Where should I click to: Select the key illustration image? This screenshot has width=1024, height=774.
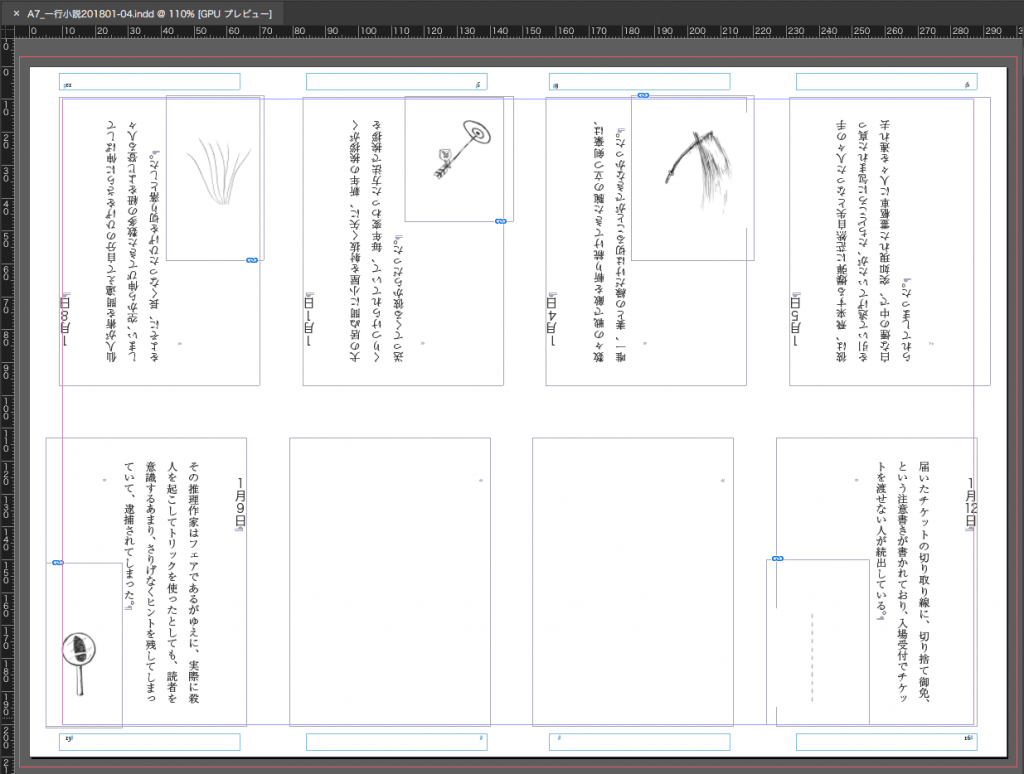click(x=461, y=150)
